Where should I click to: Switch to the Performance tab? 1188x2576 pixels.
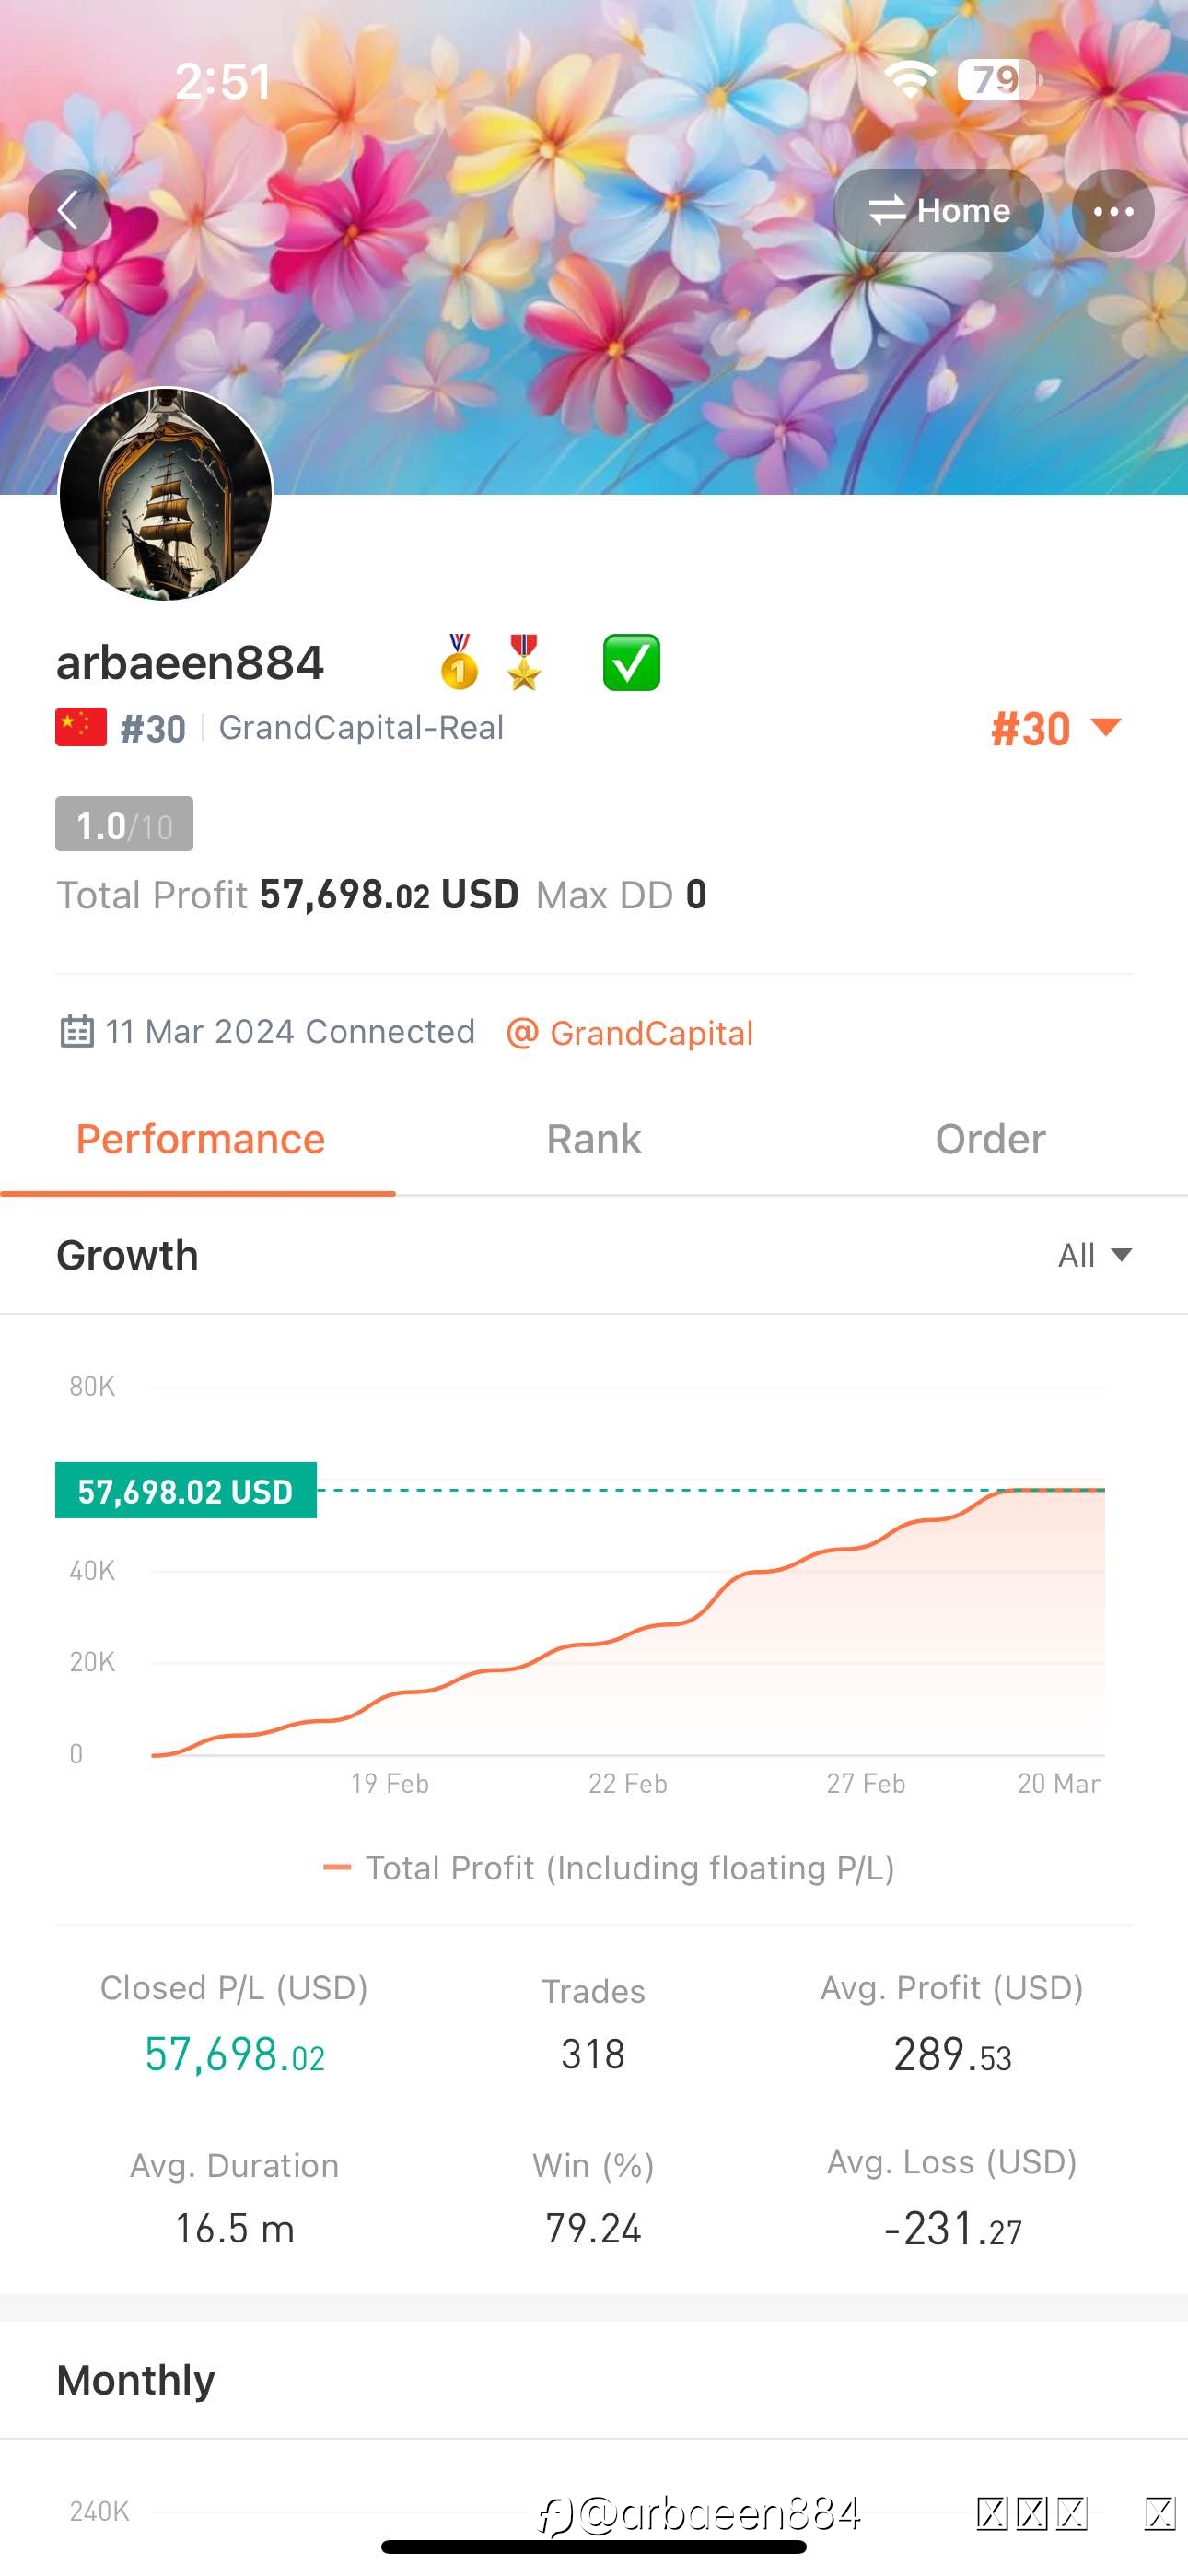click(200, 1139)
